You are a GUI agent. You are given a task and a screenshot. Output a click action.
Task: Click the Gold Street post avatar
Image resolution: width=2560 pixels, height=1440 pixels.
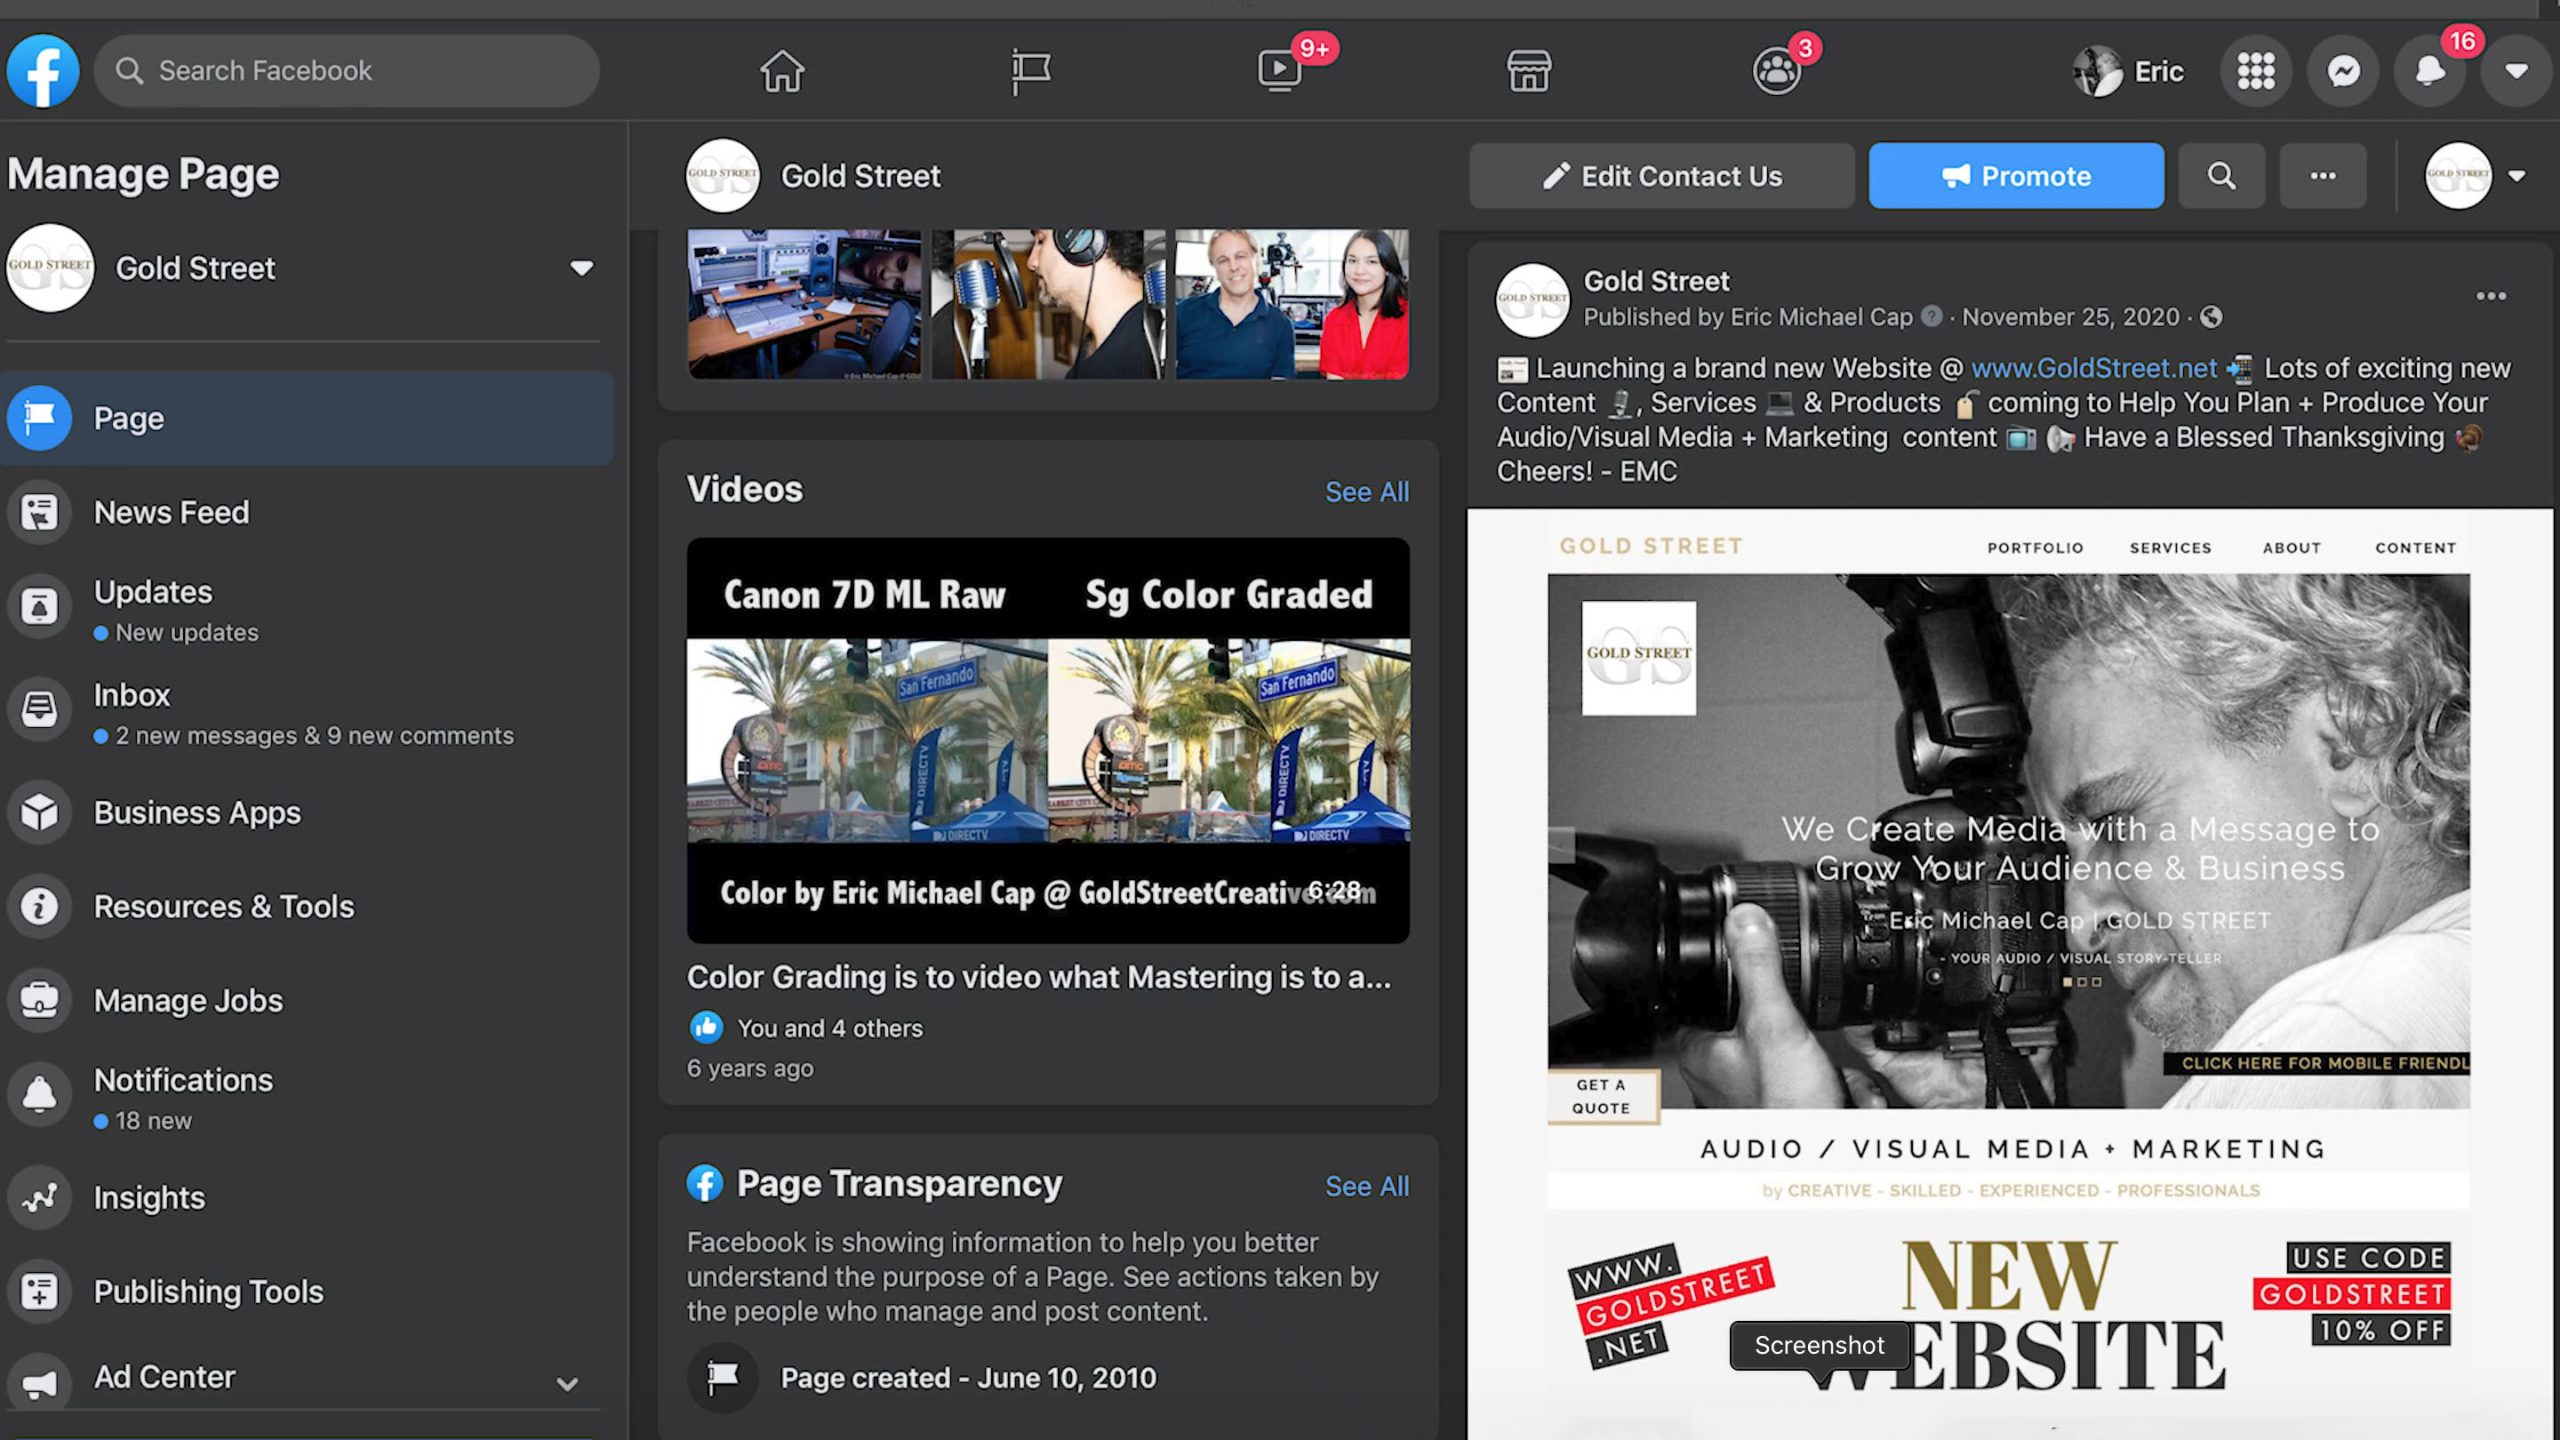1532,299
